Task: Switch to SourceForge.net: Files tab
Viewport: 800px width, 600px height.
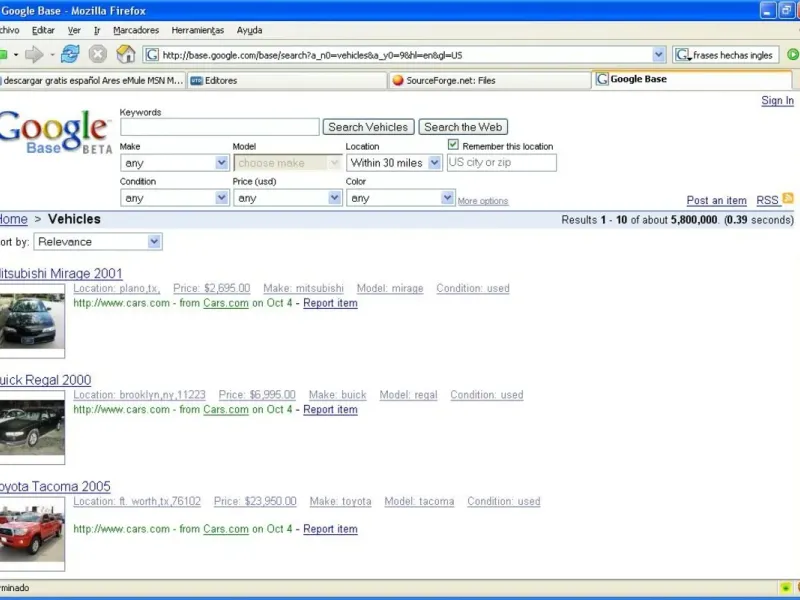Action: (x=489, y=81)
